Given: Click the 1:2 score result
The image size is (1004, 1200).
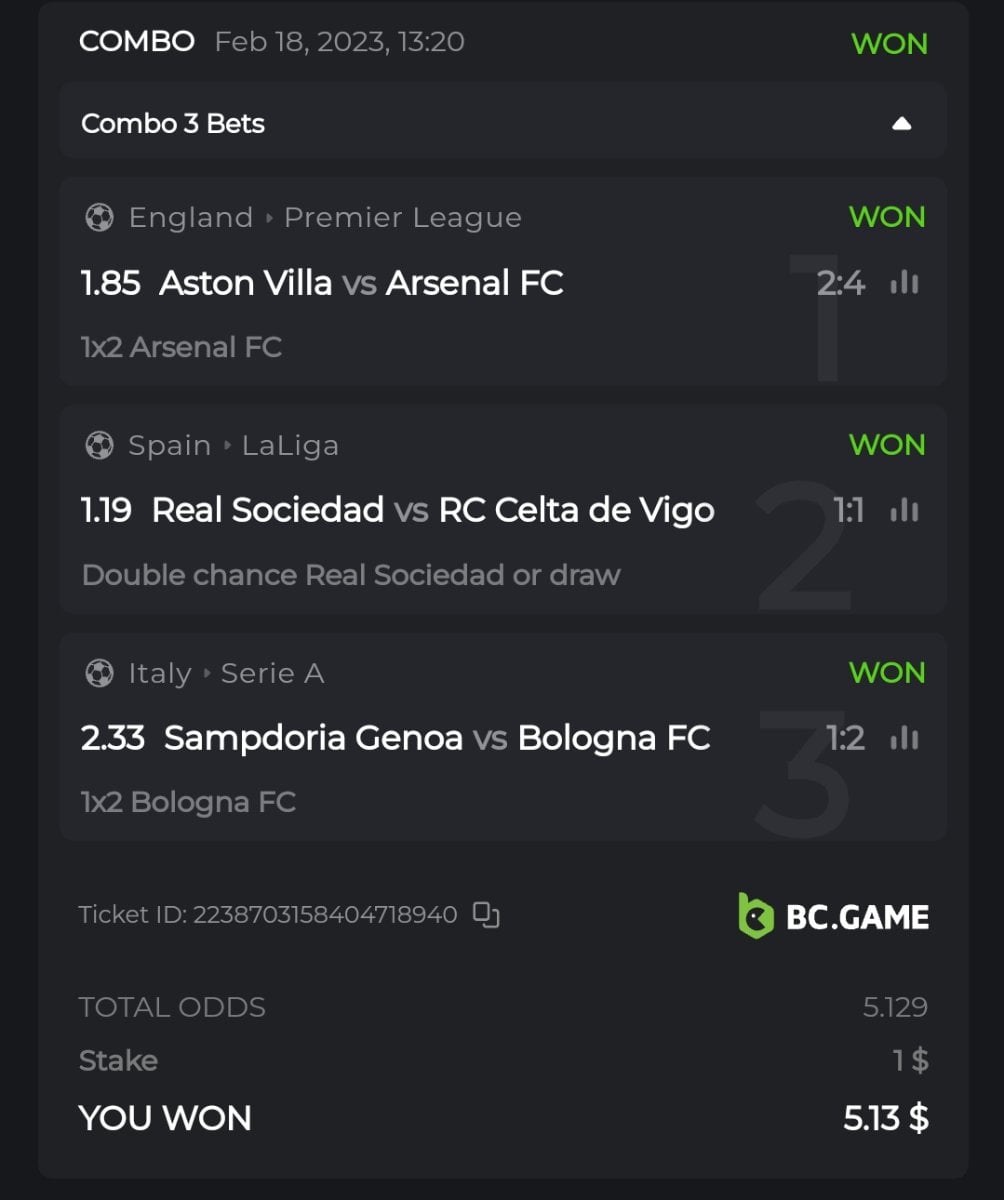Looking at the screenshot, I should click(x=845, y=739).
